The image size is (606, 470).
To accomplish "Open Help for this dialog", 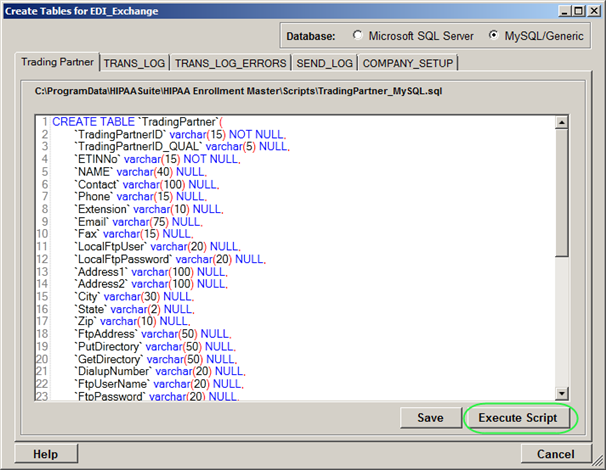I will click(x=46, y=454).
